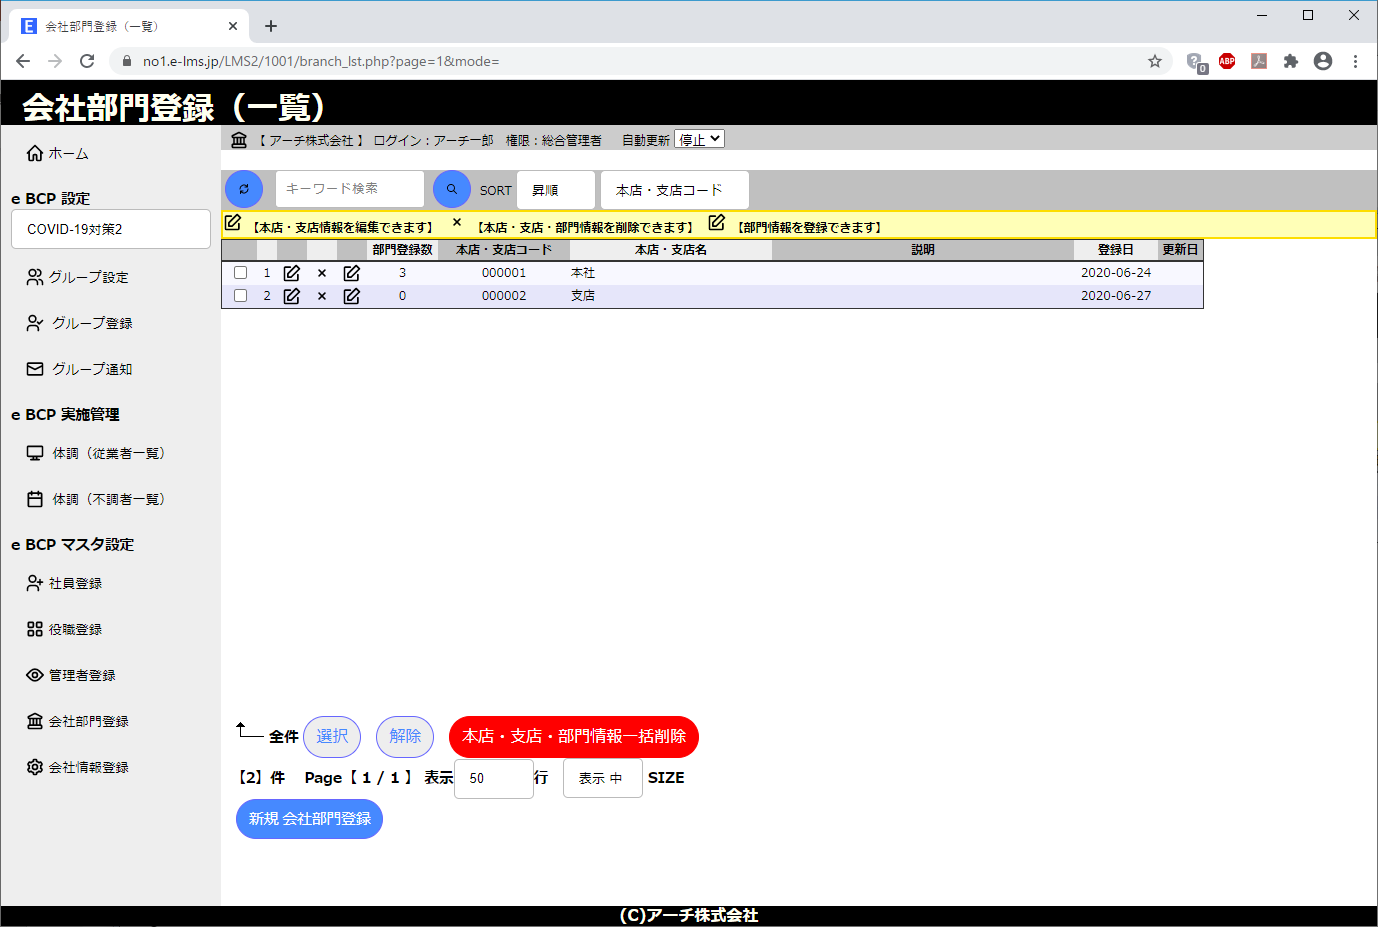
Task: Click the 新規 会社部門登録 button
Action: 309,819
